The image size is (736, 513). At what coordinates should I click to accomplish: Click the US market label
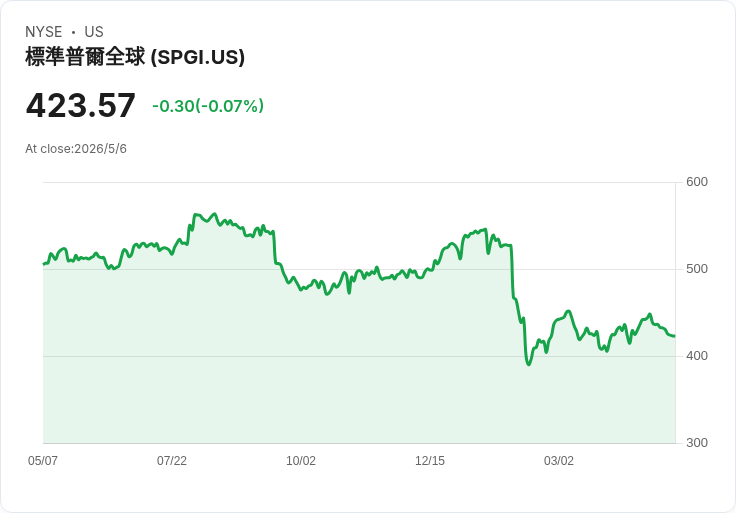[94, 32]
